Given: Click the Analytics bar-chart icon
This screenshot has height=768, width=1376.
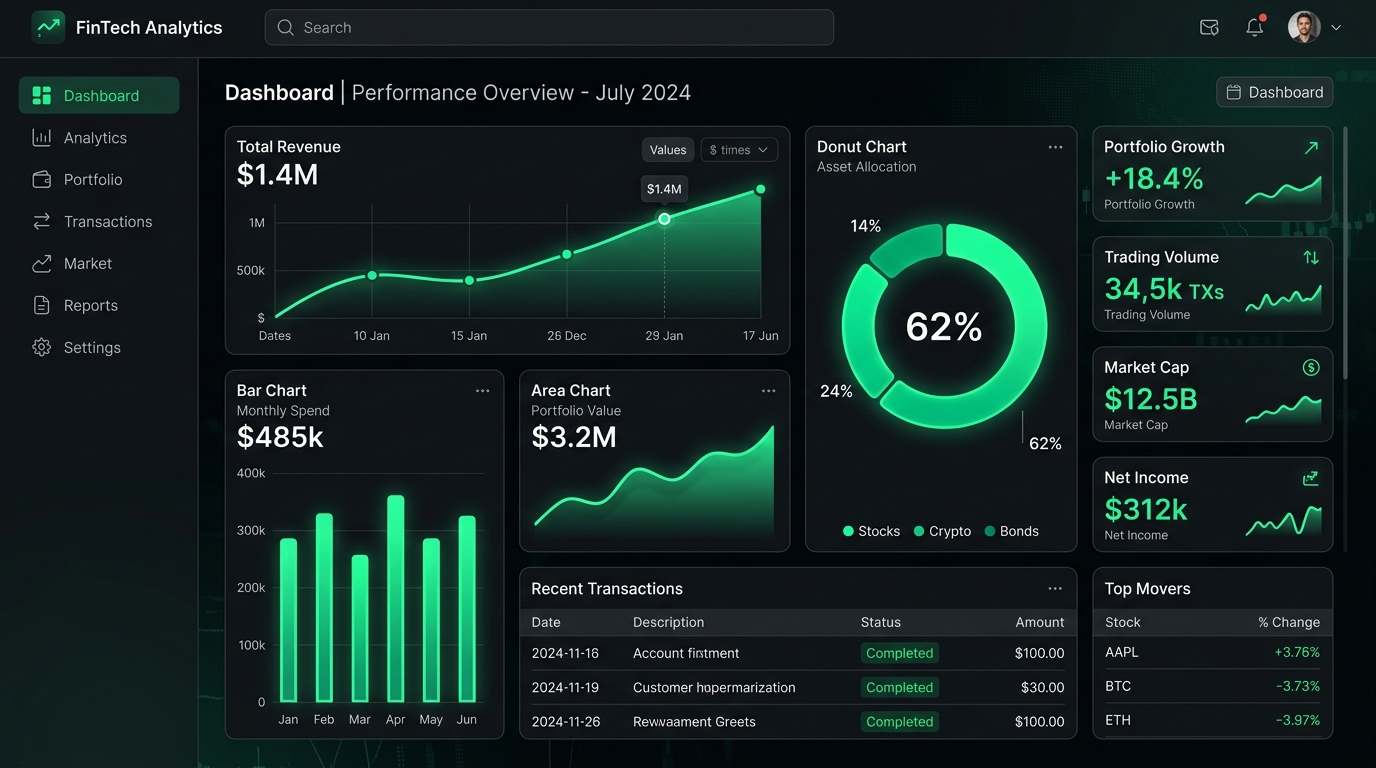Looking at the screenshot, I should (x=42, y=138).
